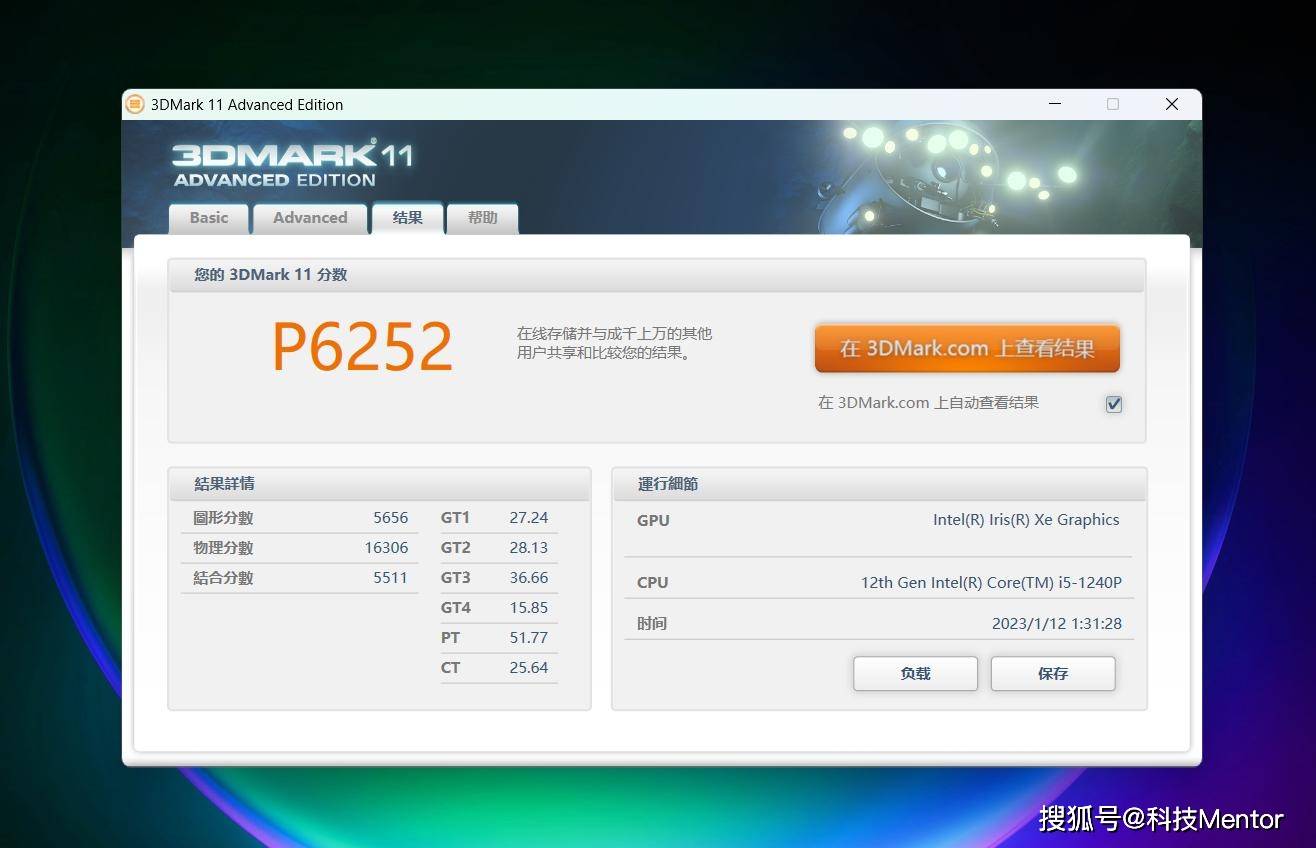1316x848 pixels.
Task: Click the 物理分數 label
Action: (223, 548)
